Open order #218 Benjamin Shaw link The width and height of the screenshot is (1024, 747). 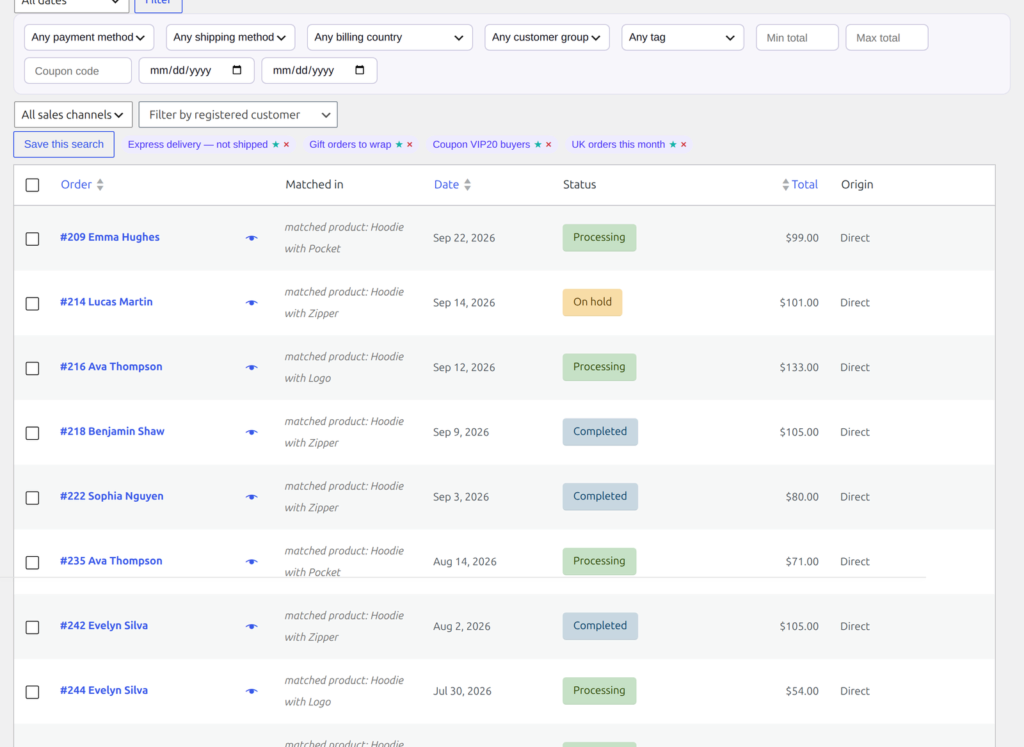click(112, 431)
